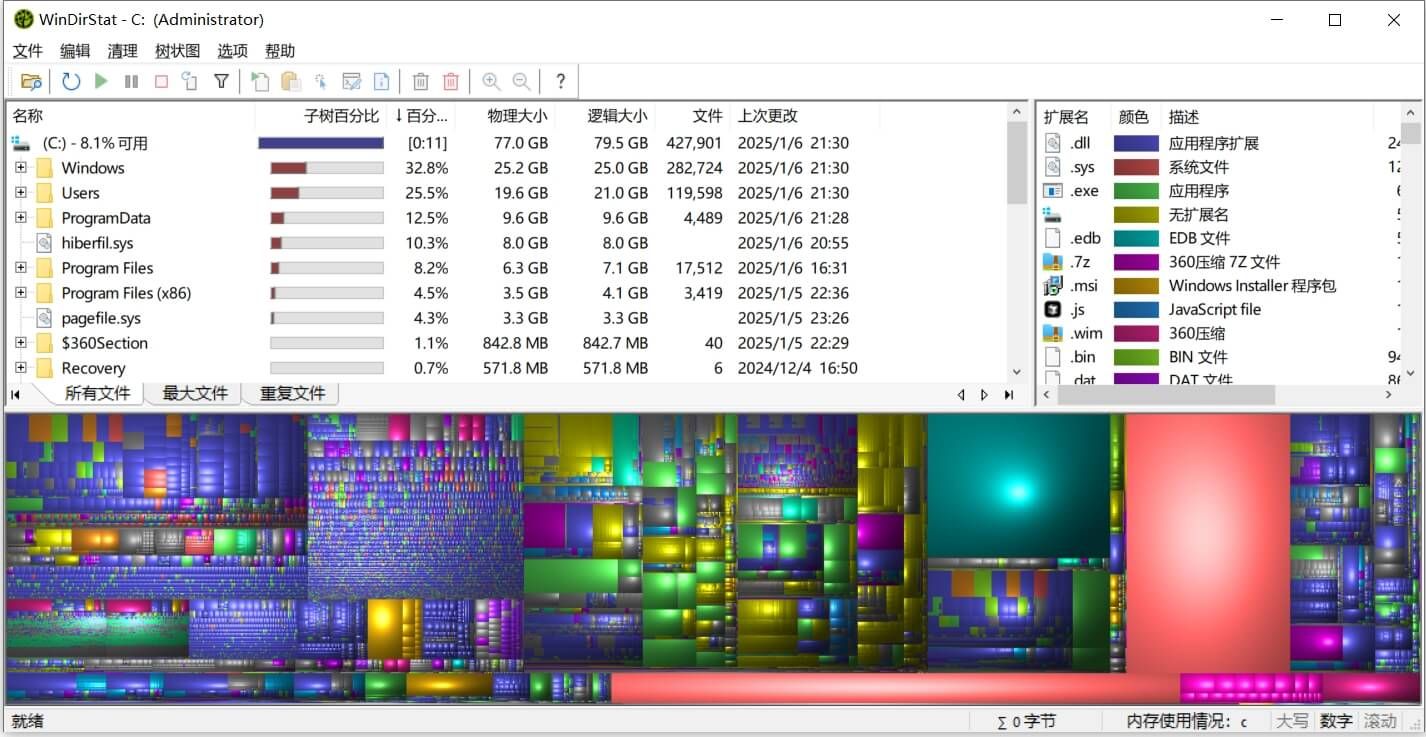Expand the ProgramData folder node

[20, 218]
